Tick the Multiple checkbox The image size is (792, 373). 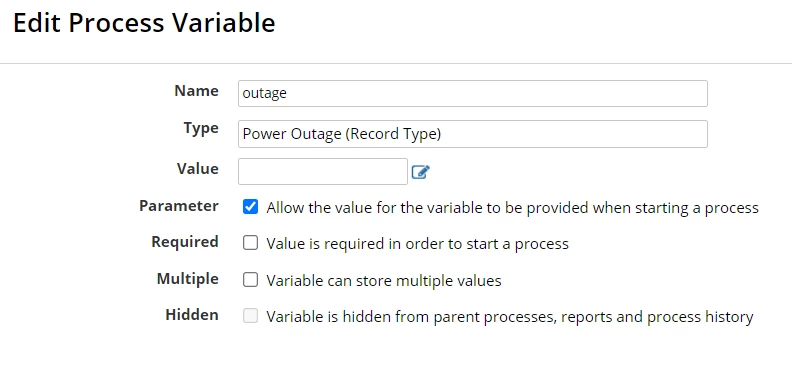pyautogui.click(x=251, y=279)
